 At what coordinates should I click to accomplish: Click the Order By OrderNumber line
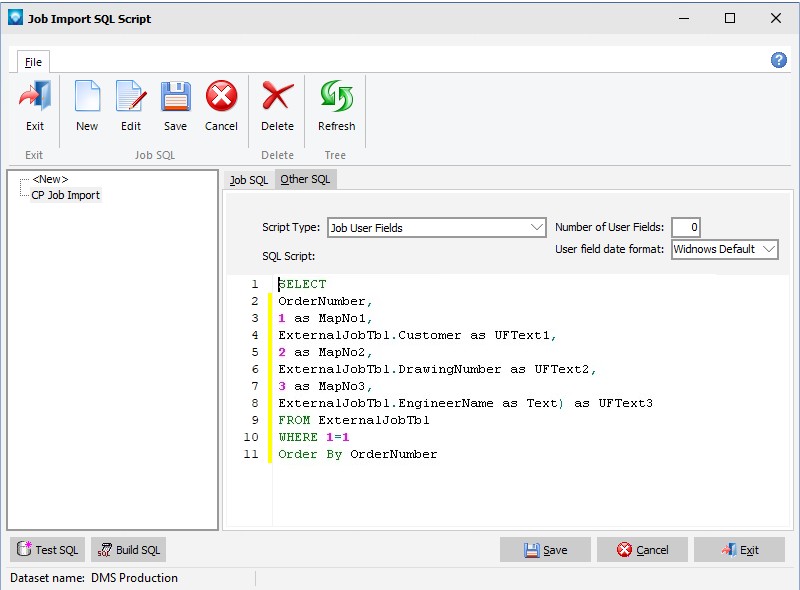pos(358,454)
